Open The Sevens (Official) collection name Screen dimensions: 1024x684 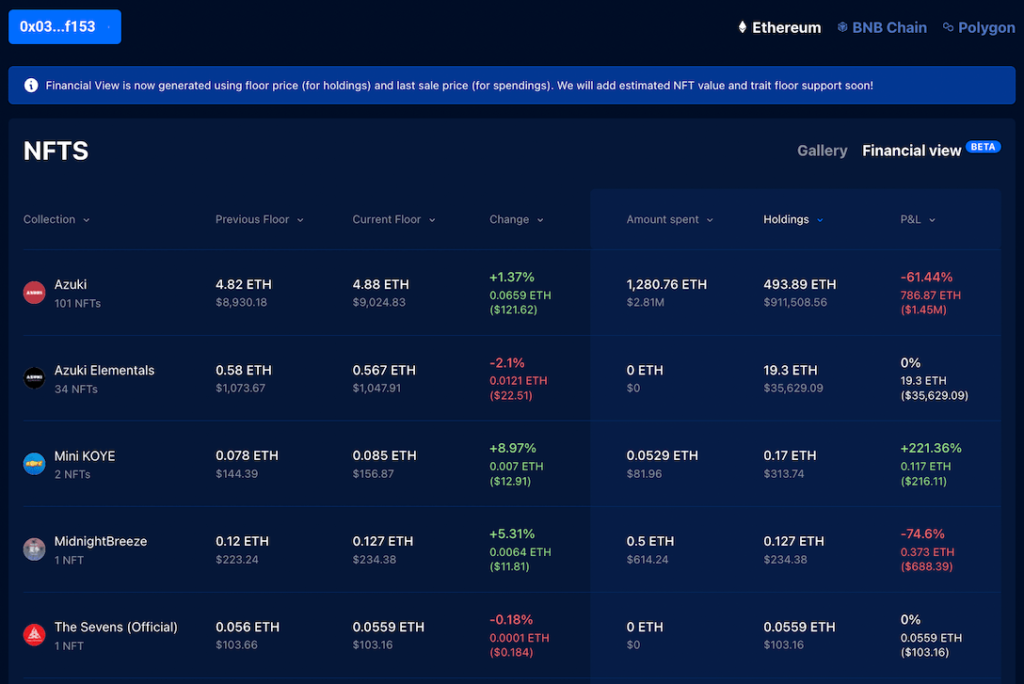[116, 627]
